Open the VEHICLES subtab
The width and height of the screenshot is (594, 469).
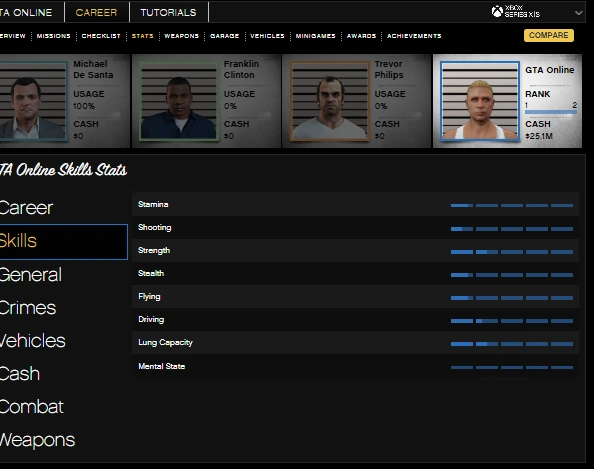pyautogui.click(x=267, y=36)
